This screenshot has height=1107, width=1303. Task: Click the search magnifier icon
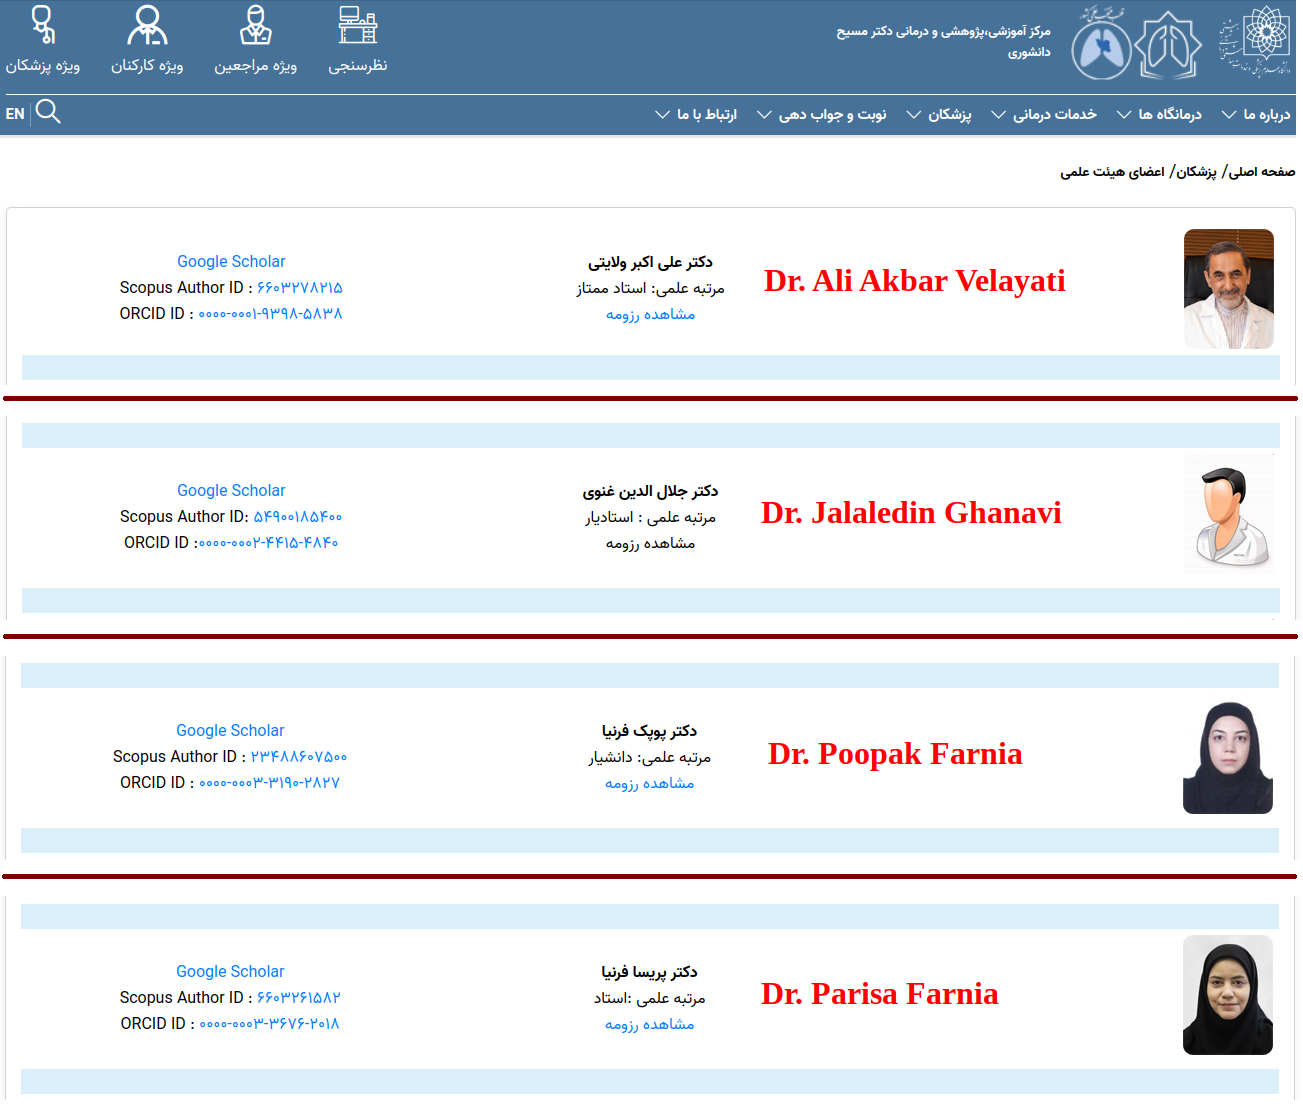[x=48, y=112]
